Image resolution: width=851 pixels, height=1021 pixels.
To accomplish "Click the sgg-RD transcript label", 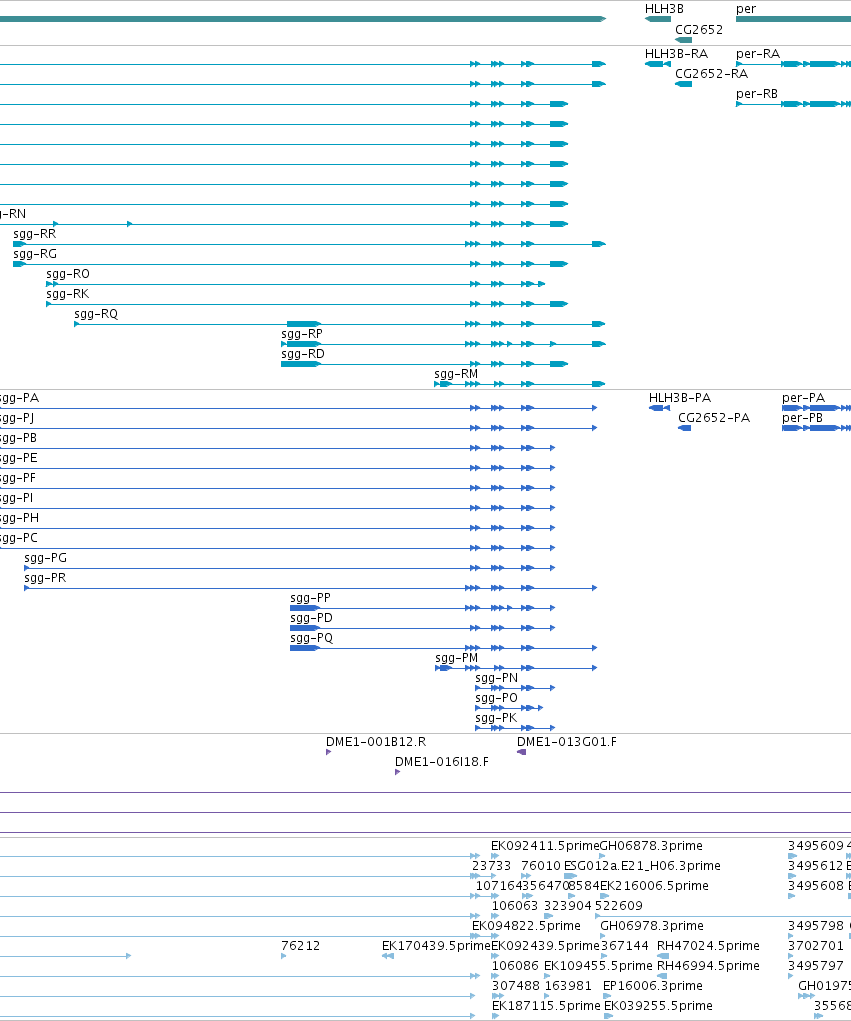I will pos(303,354).
